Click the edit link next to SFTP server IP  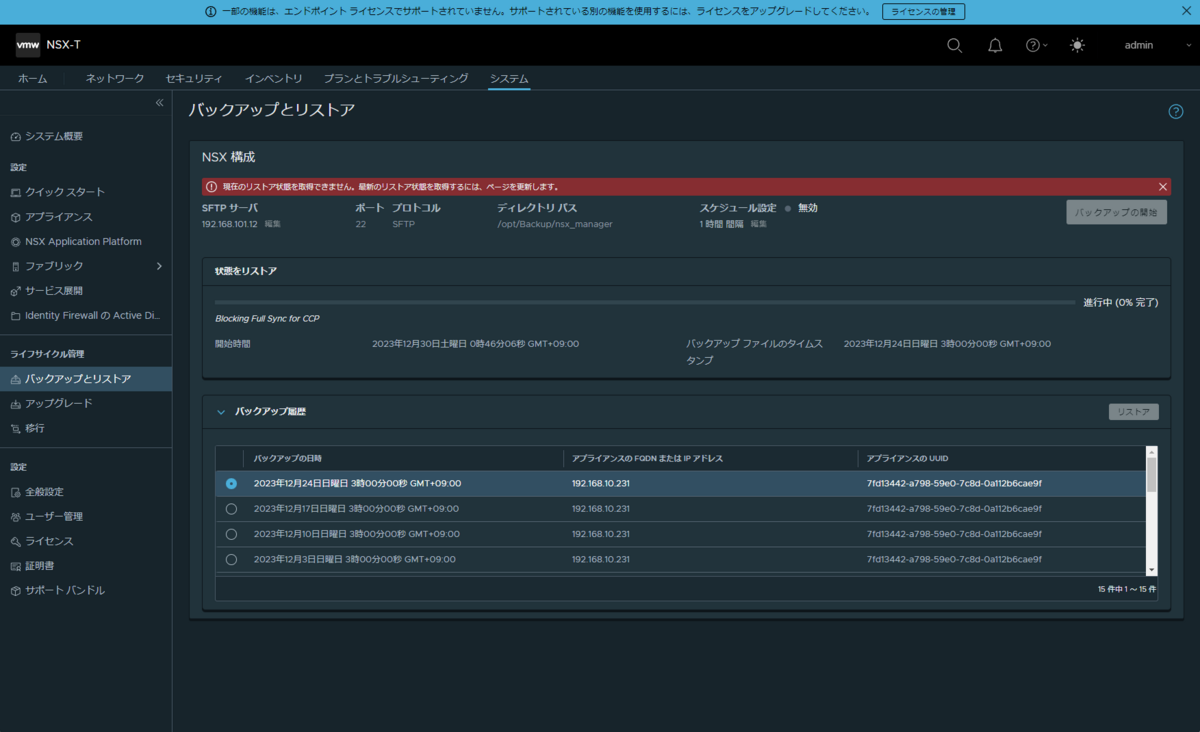272,224
